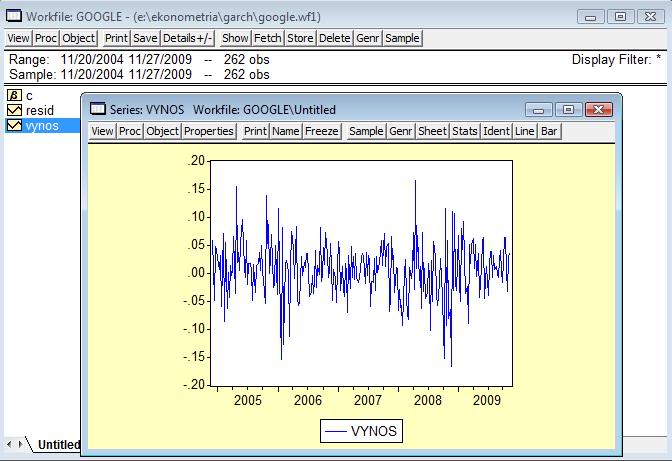This screenshot has width=672, height=461.
Task: Open the Sheet view of the series
Action: click(432, 131)
